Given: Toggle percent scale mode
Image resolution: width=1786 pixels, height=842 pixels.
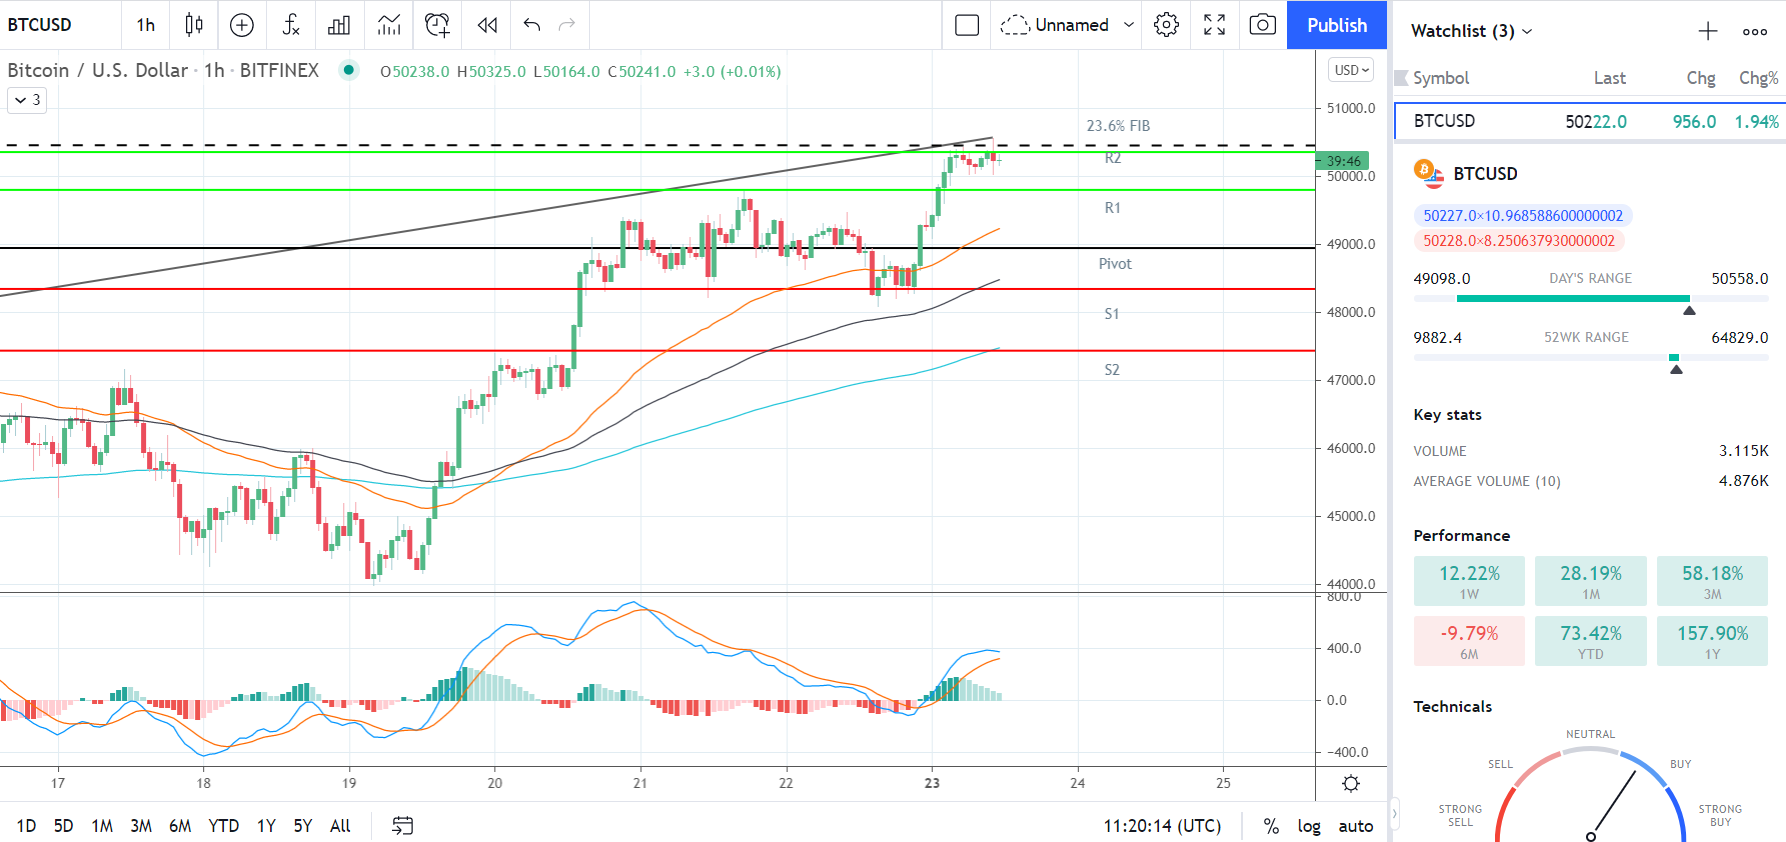Looking at the screenshot, I should [x=1271, y=826].
